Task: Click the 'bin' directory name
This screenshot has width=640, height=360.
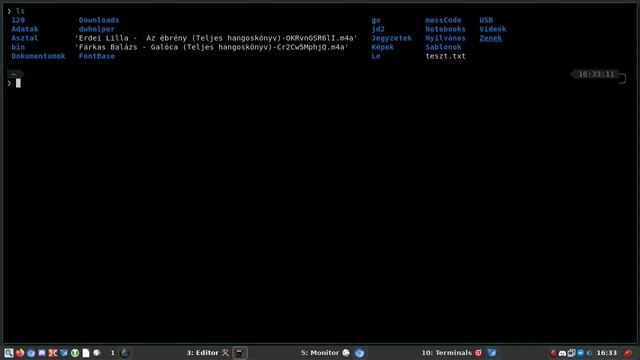Action: click(18, 47)
